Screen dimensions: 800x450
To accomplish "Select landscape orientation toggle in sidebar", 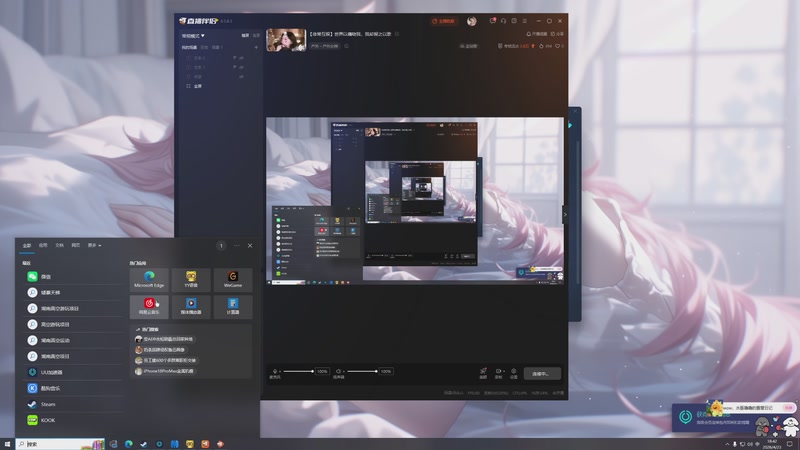I will [245, 35].
